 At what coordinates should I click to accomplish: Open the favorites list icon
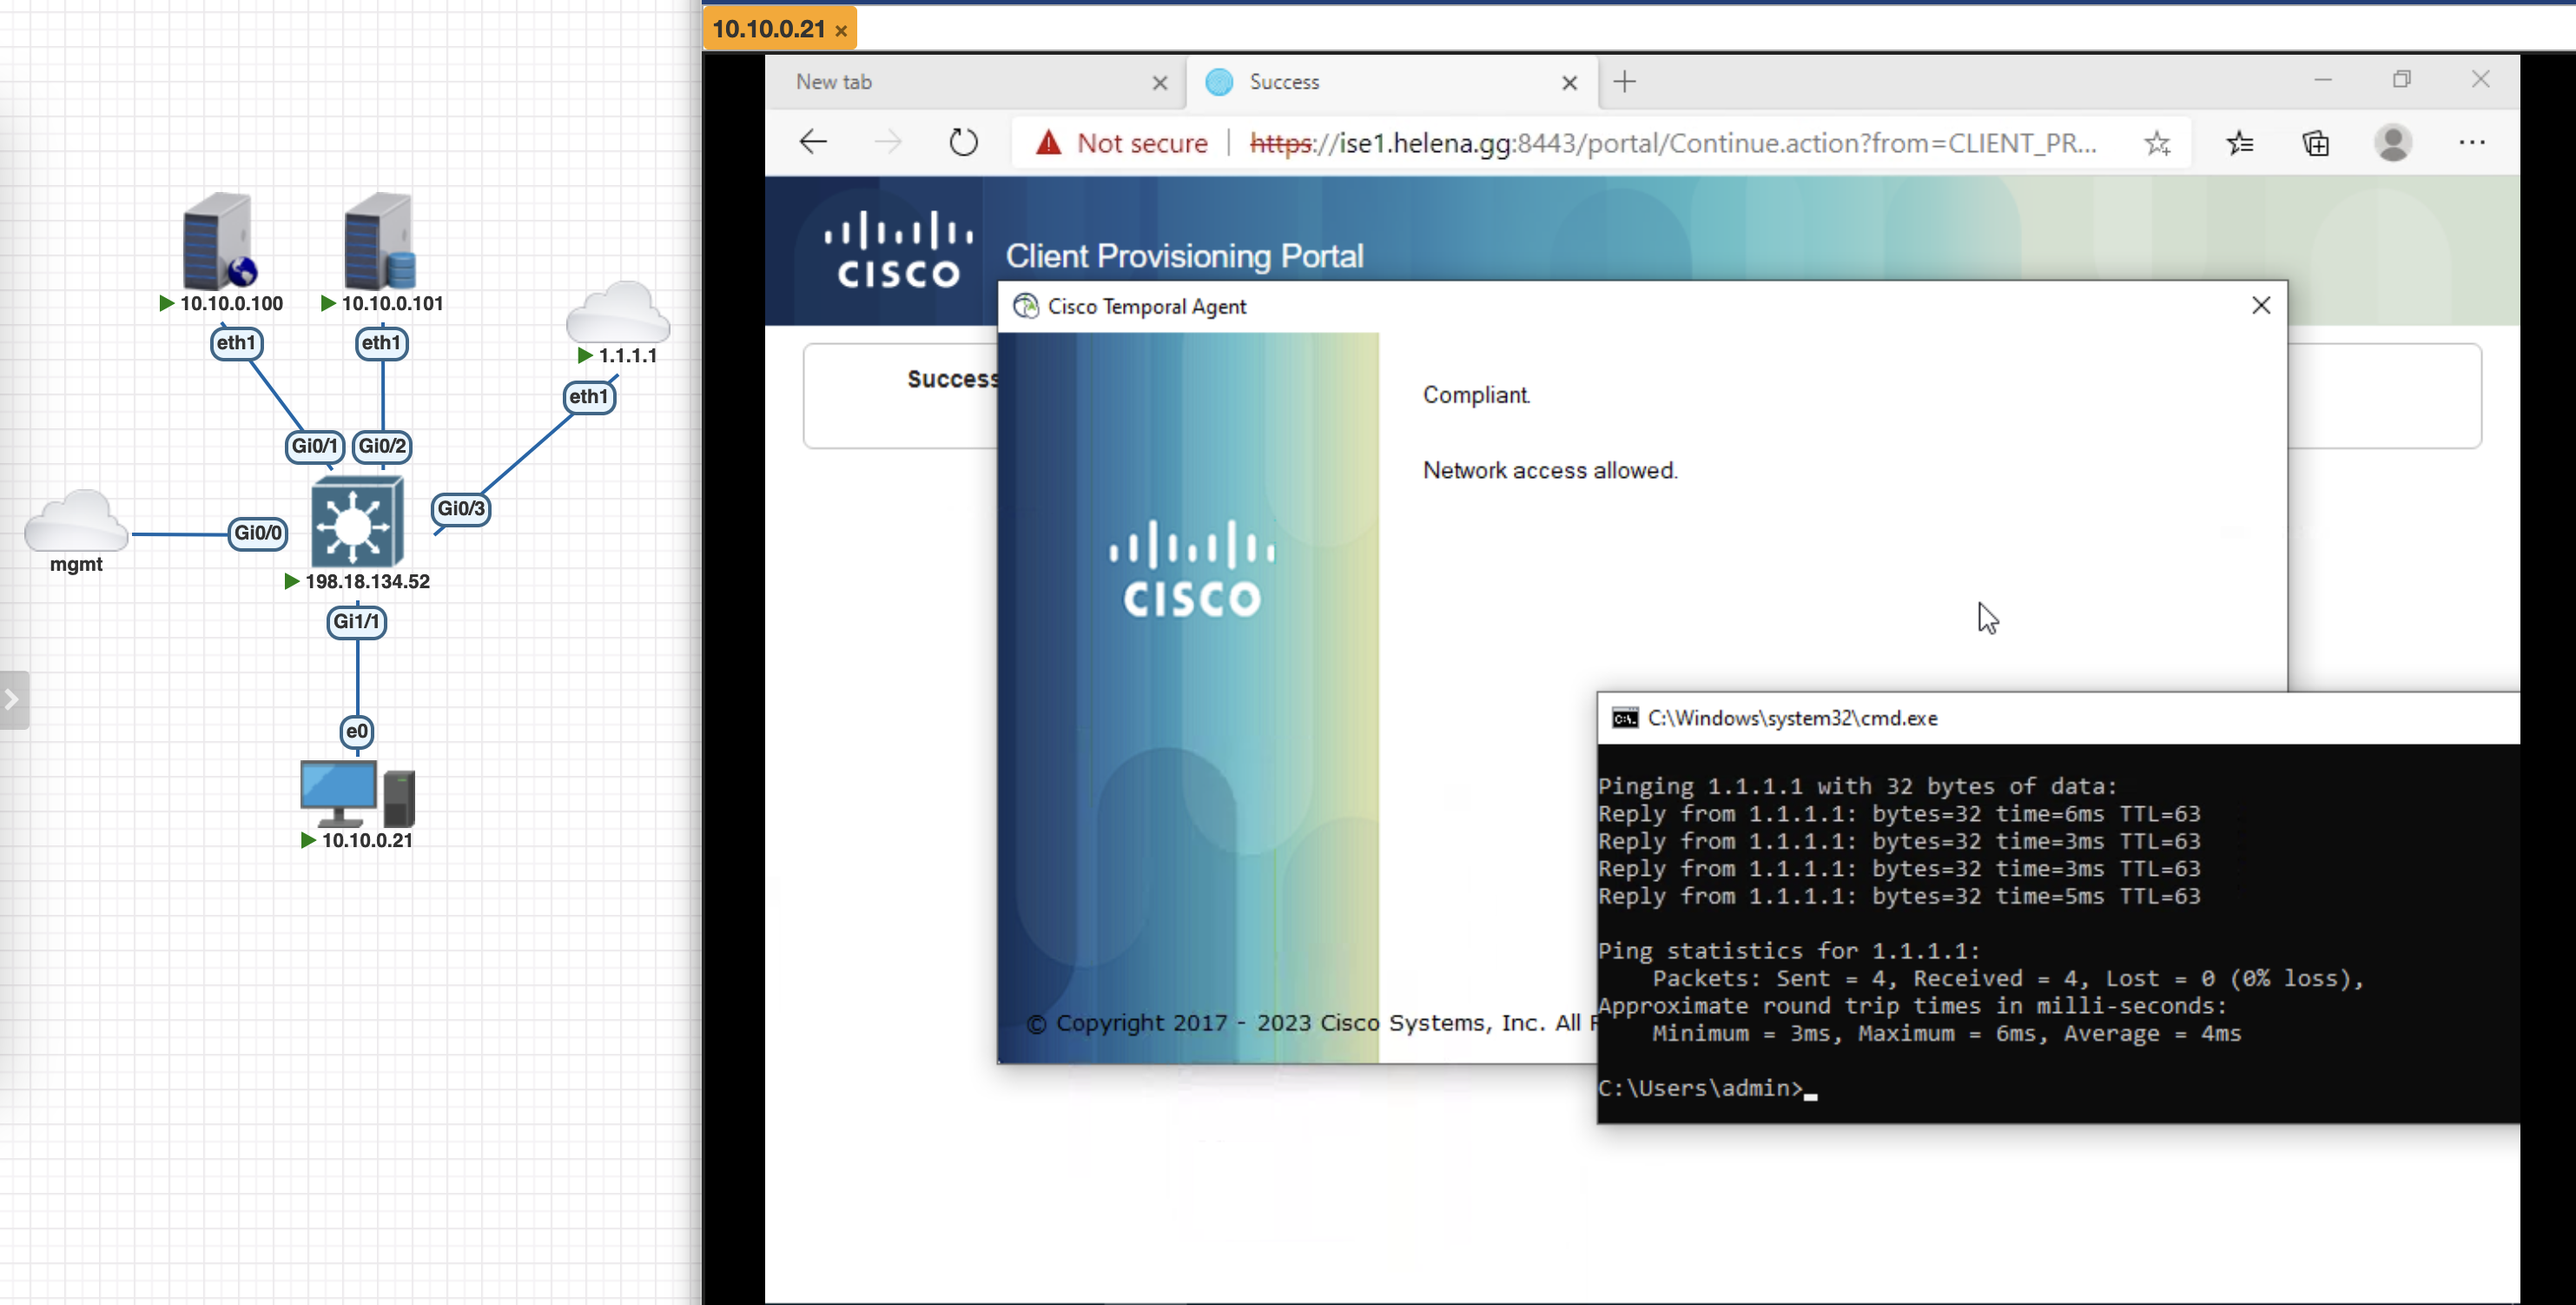(2239, 143)
